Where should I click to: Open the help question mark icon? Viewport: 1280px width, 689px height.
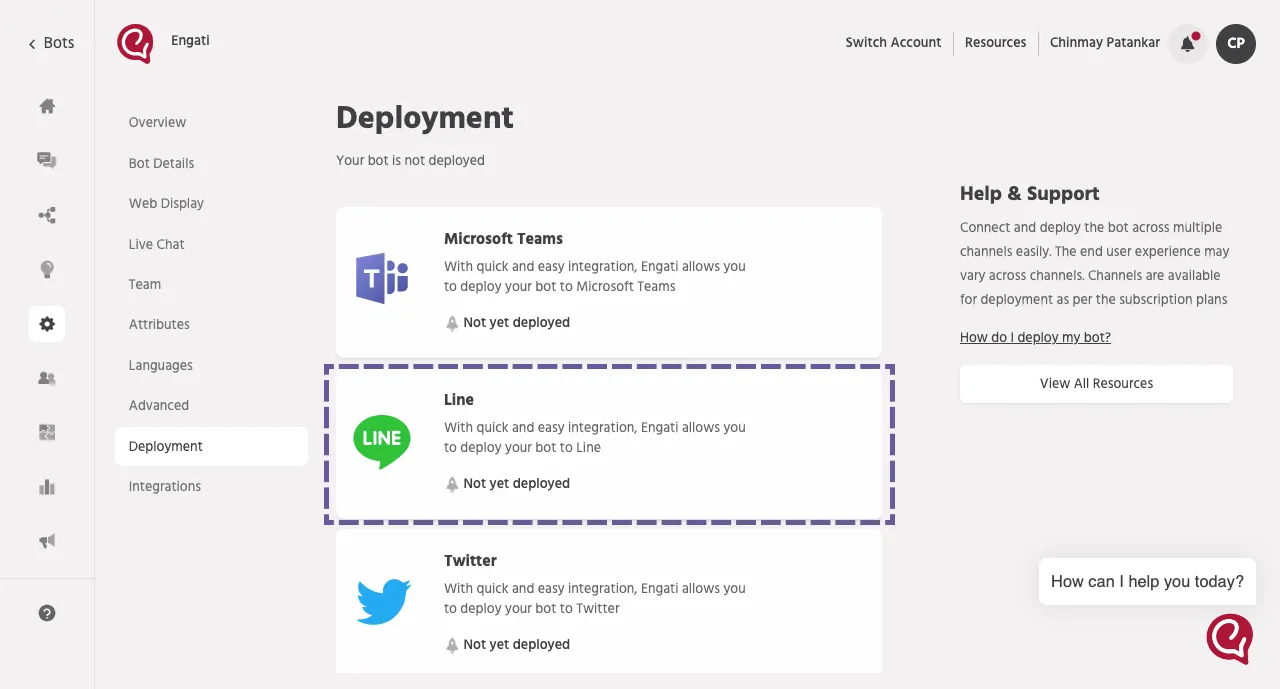[47, 614]
